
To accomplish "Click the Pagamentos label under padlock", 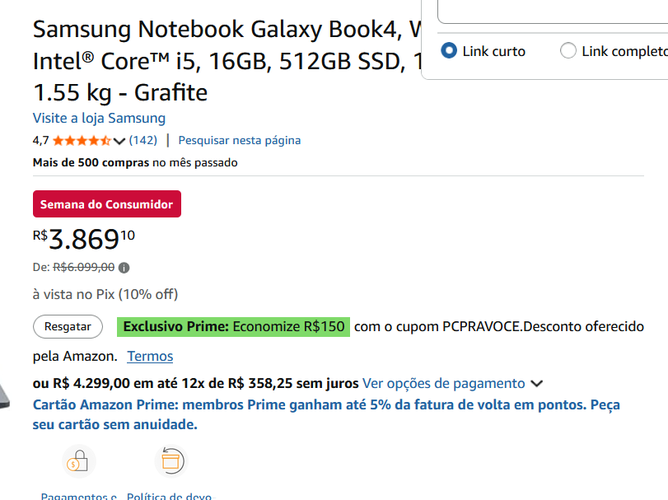I will [x=79, y=496].
